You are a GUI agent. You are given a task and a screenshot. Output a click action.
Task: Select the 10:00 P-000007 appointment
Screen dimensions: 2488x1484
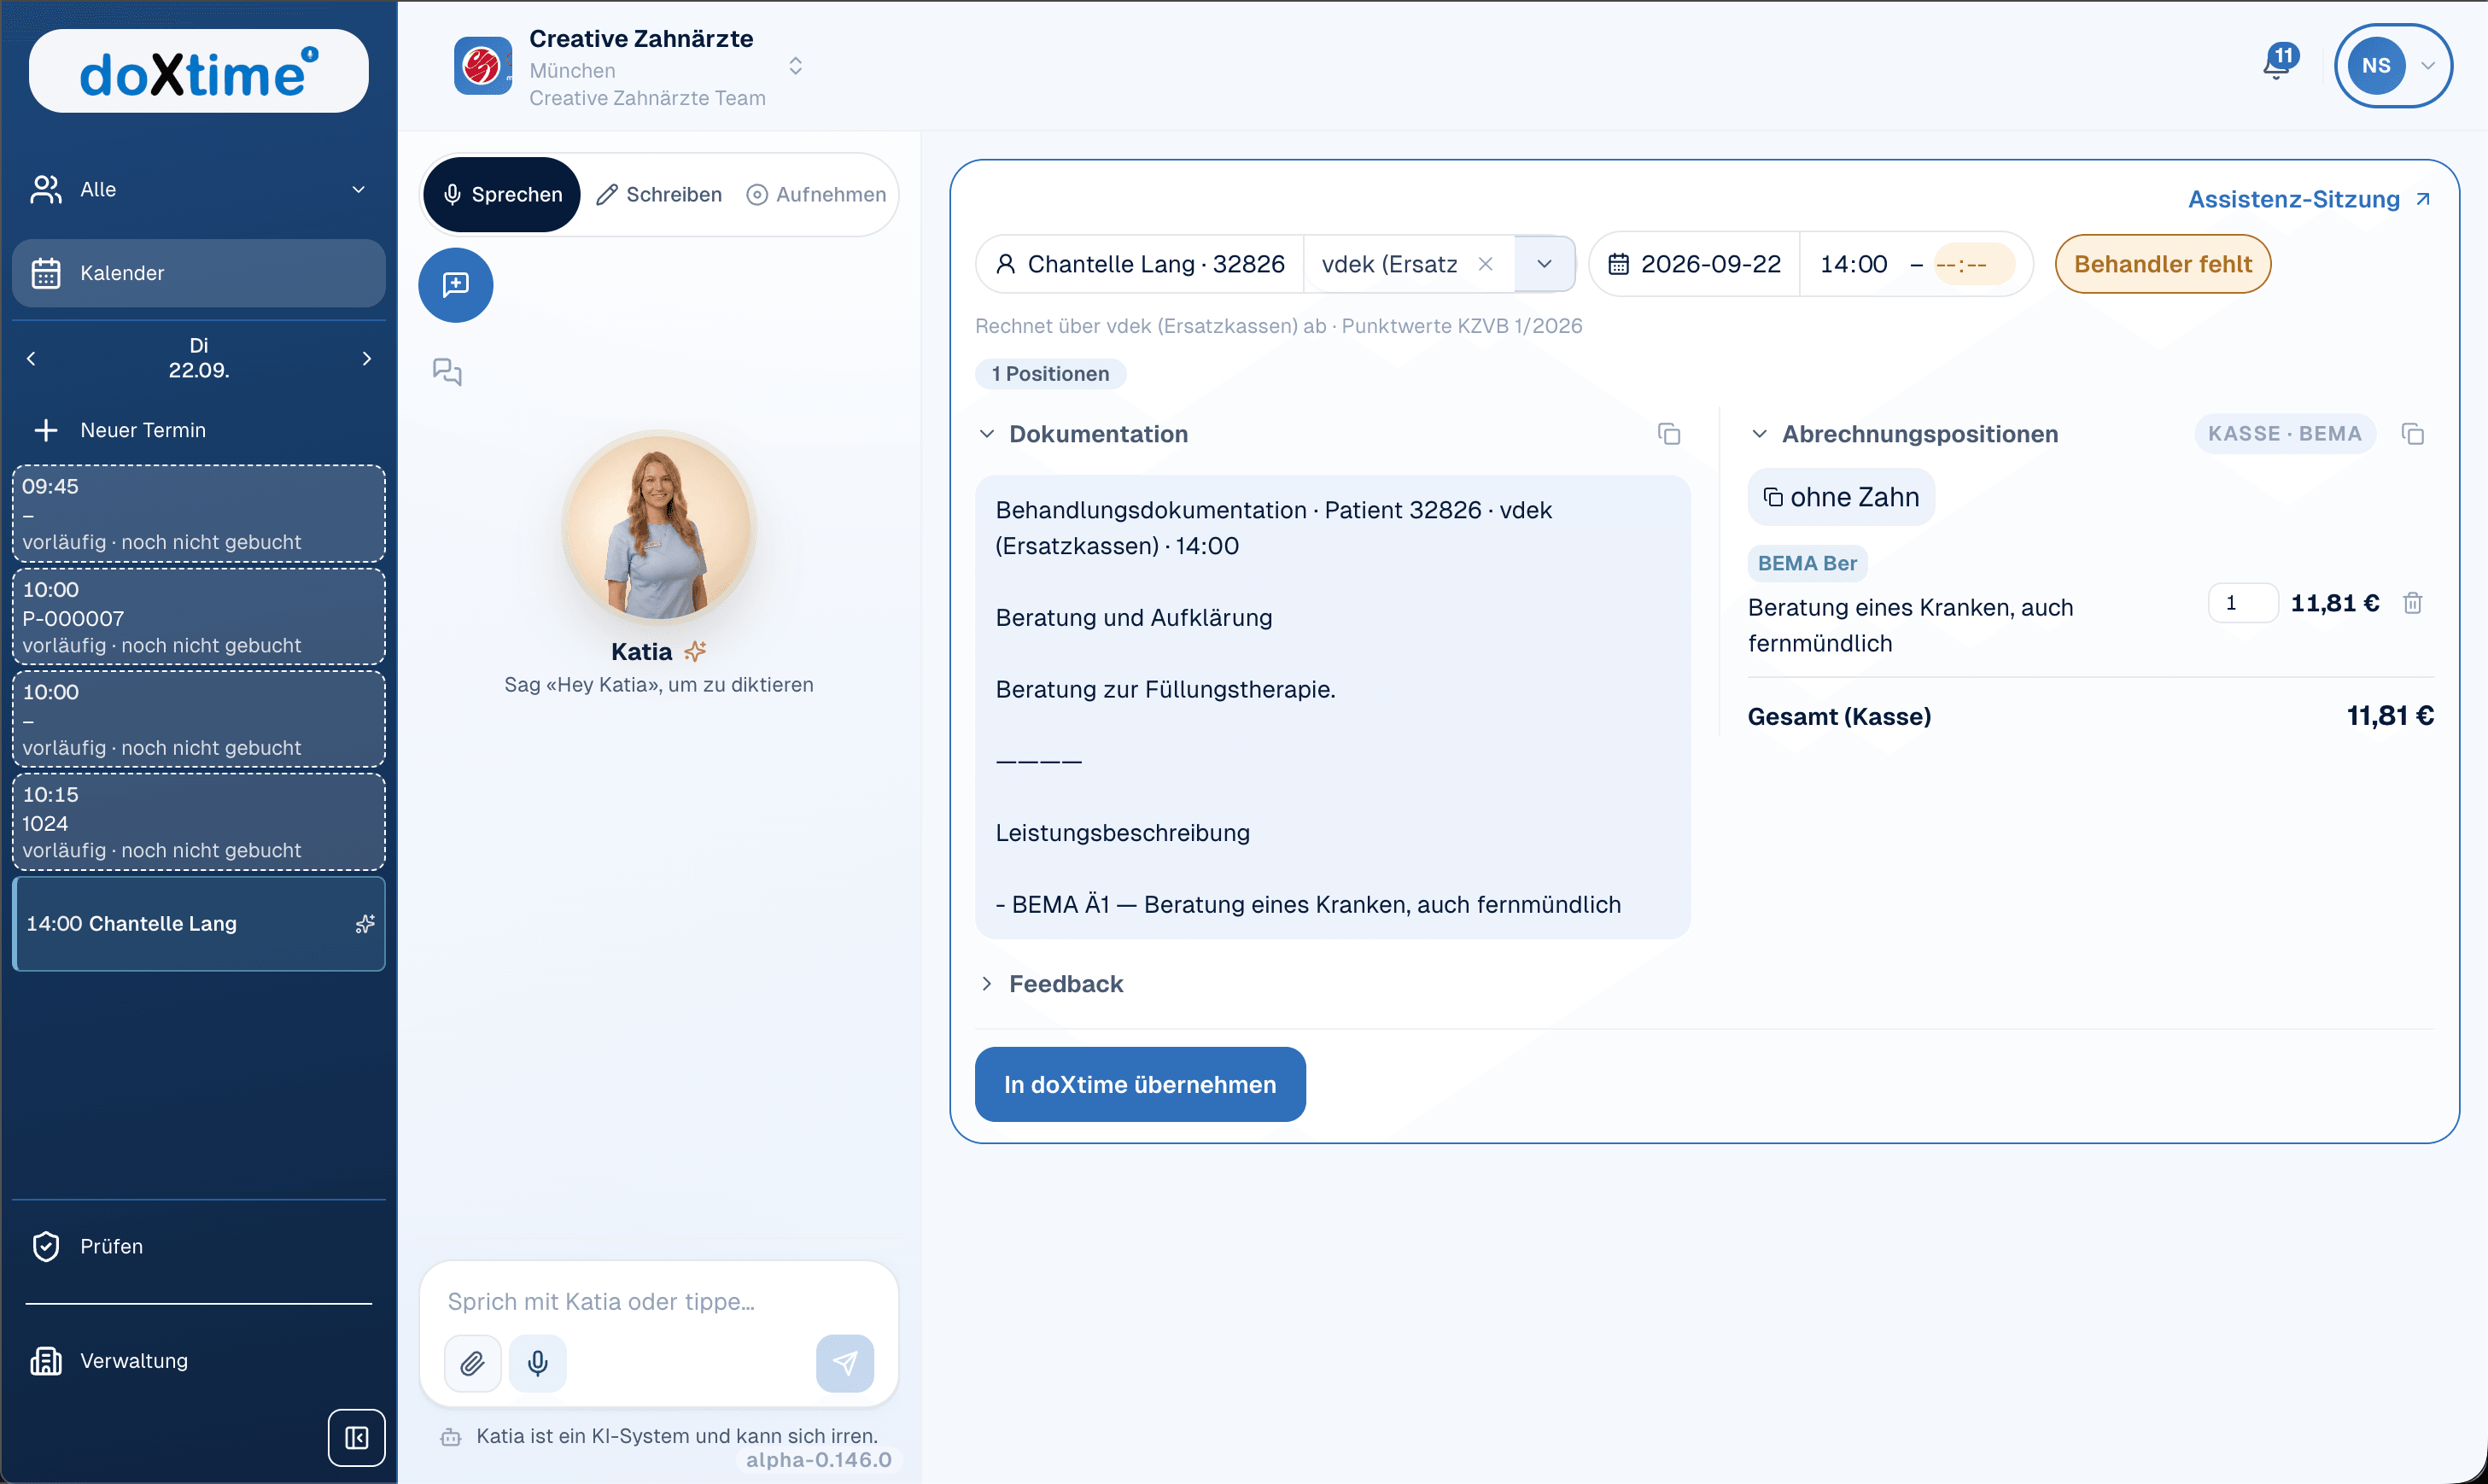click(199, 617)
